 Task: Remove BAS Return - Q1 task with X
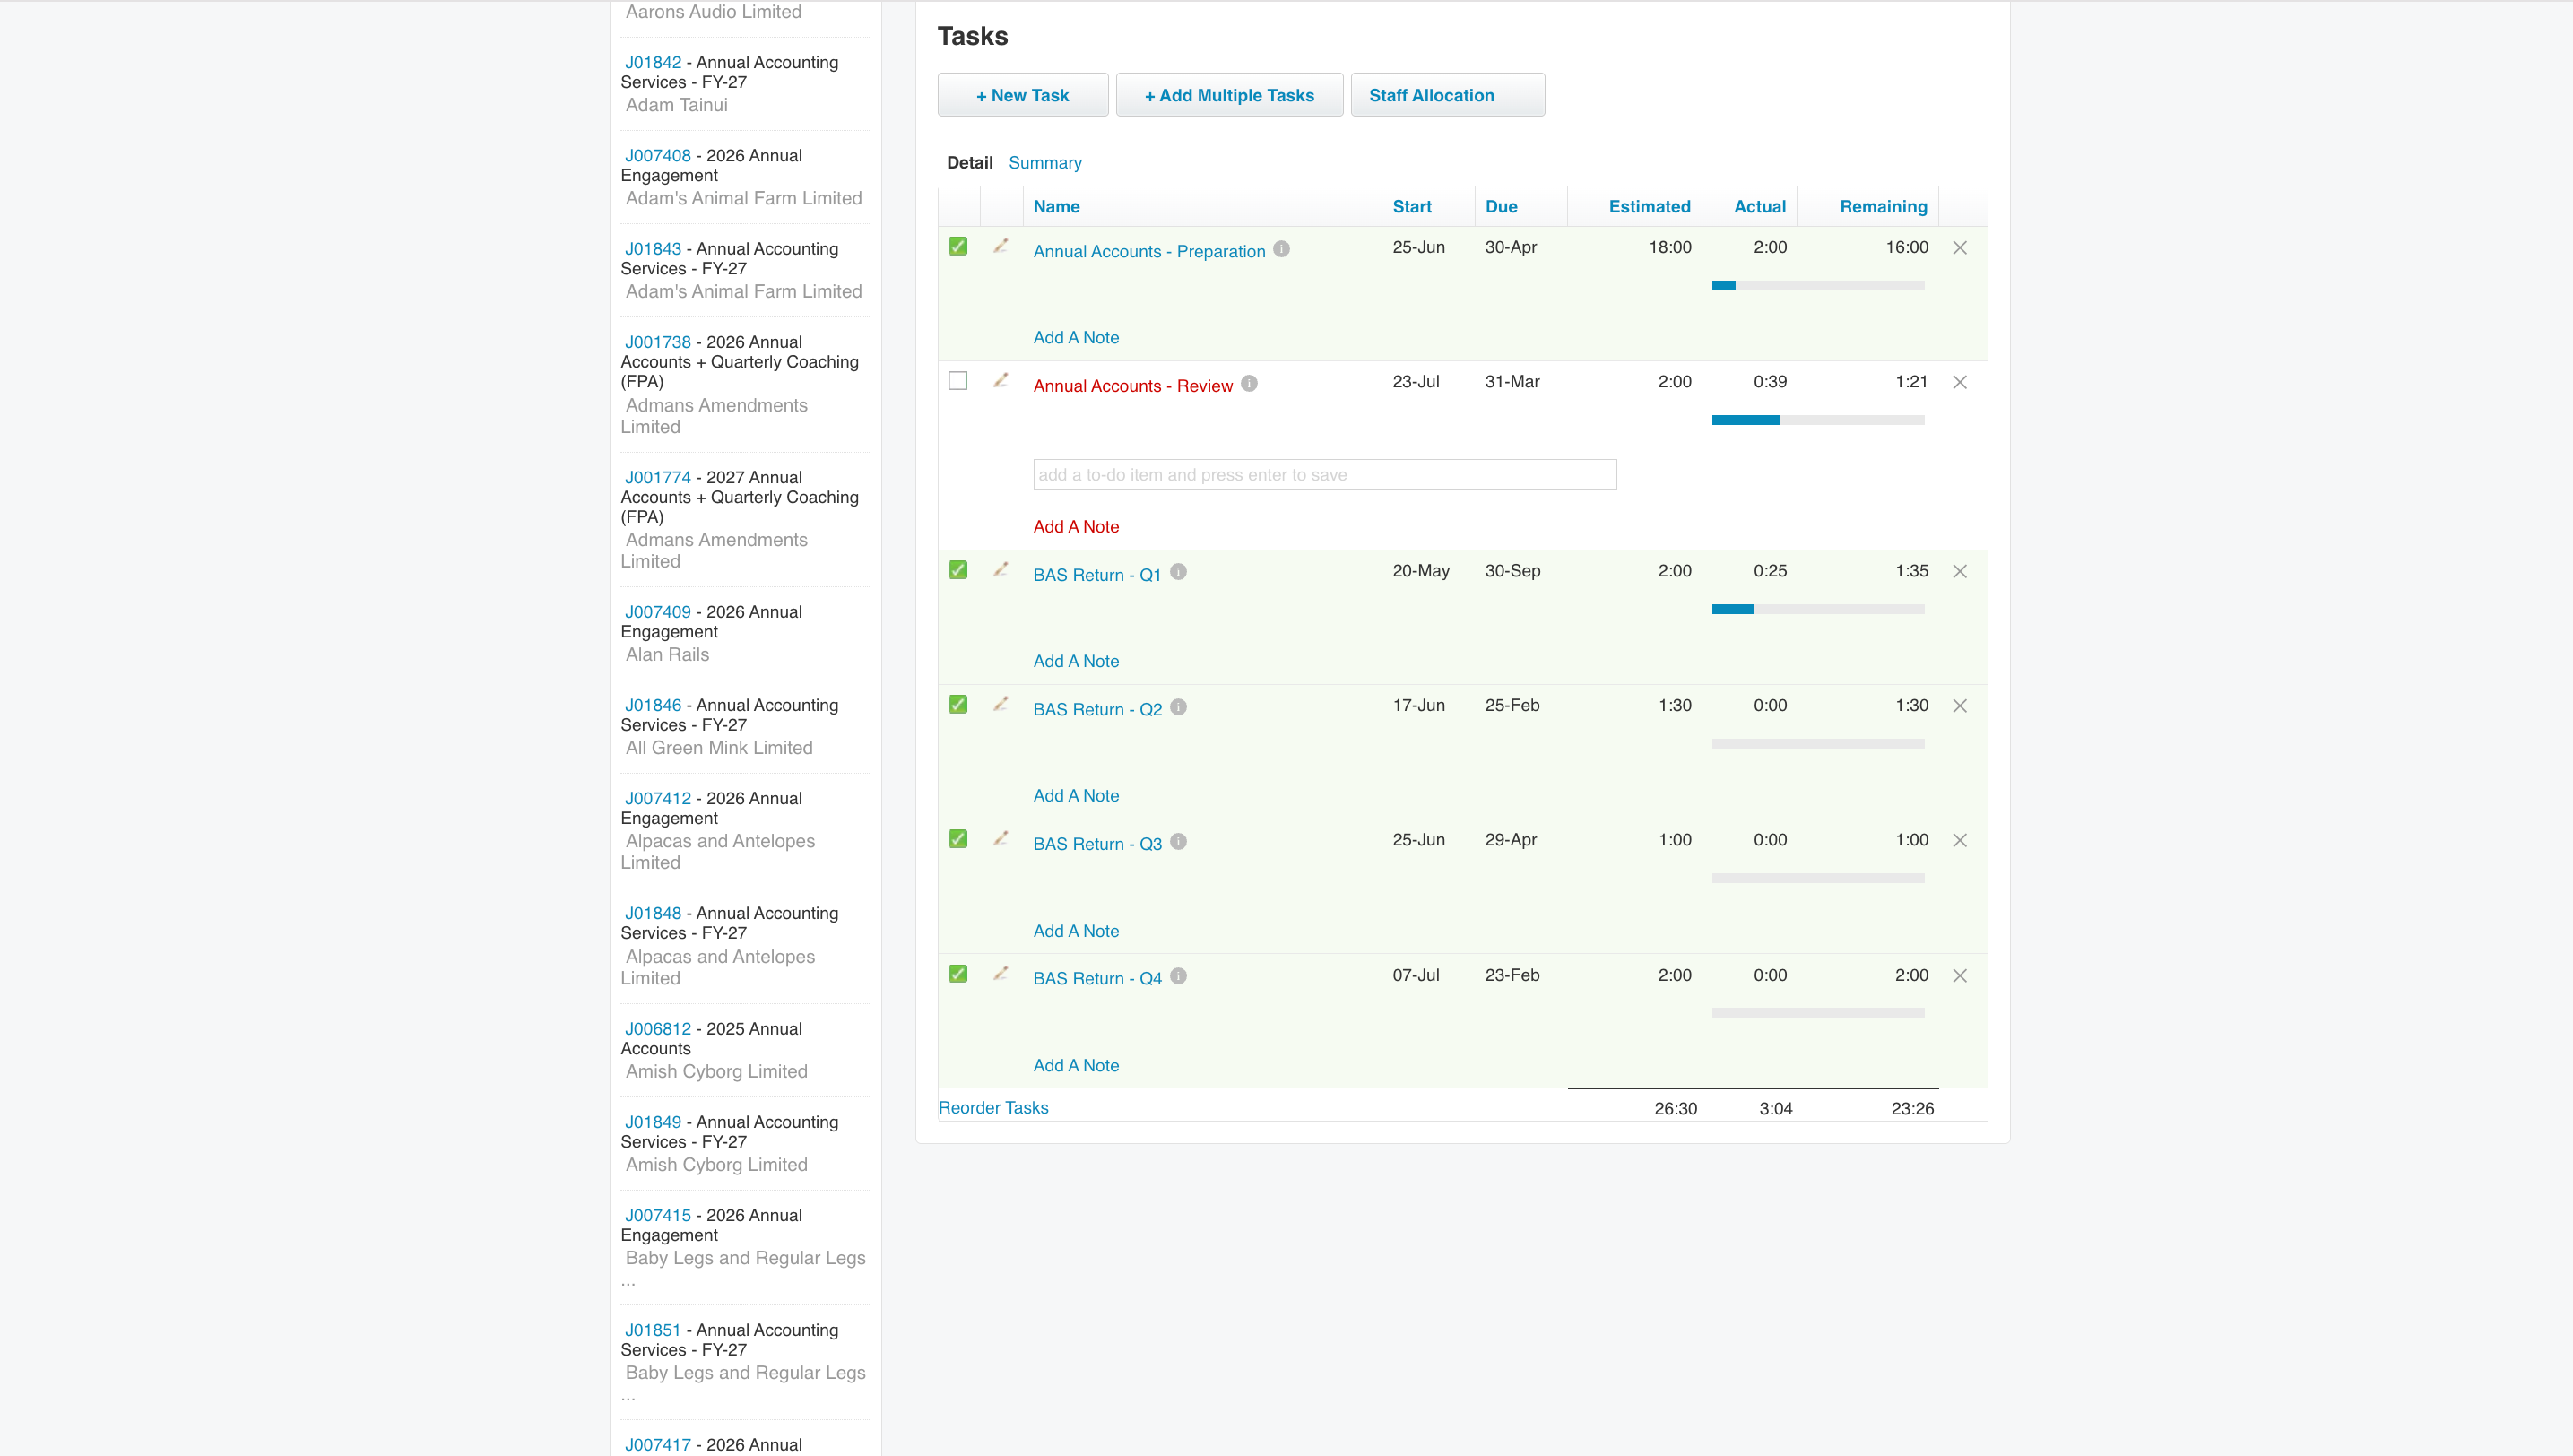pyautogui.click(x=1960, y=571)
